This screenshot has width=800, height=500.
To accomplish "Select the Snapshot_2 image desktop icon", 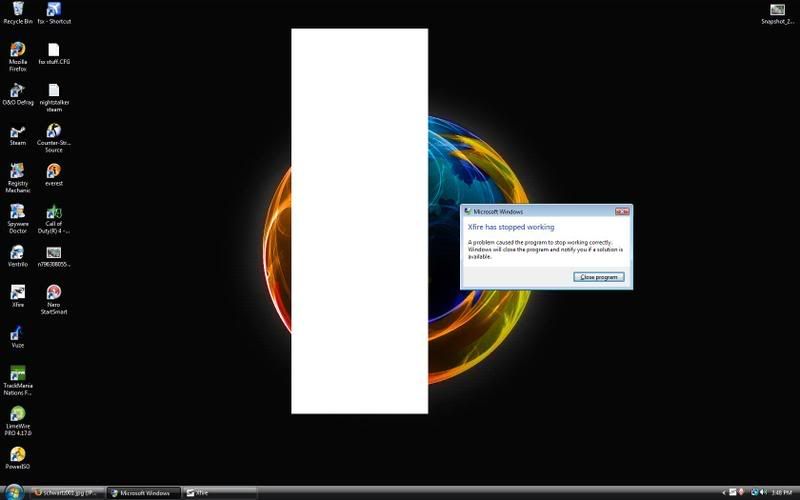I will click(x=777, y=14).
